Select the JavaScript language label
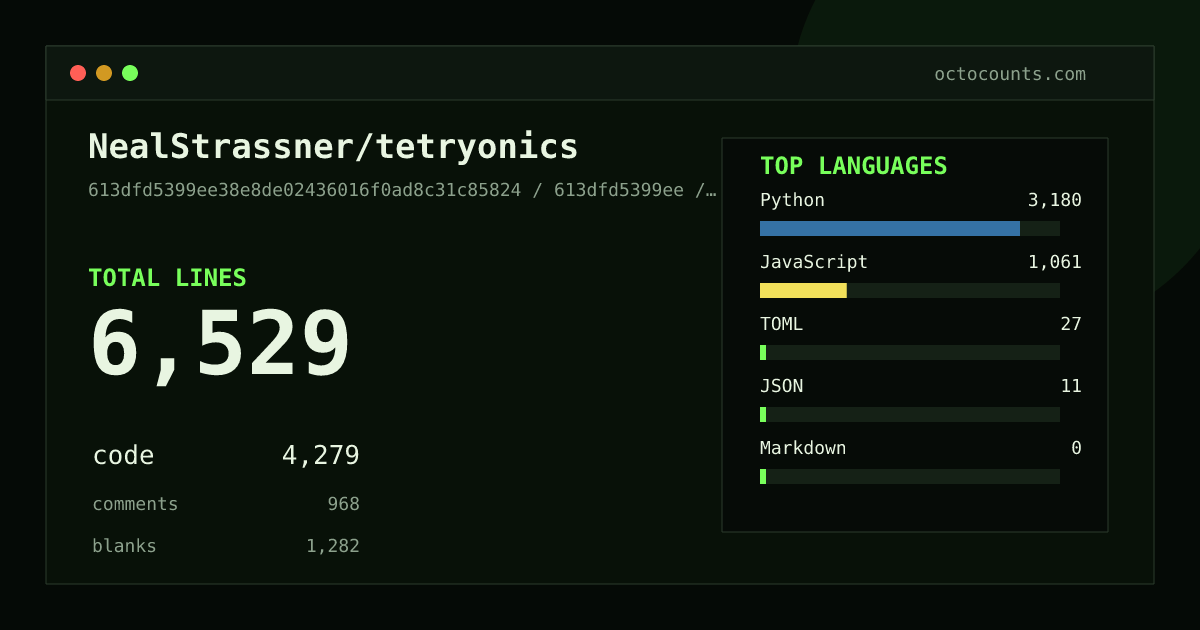This screenshot has width=1200, height=630. pos(814,262)
